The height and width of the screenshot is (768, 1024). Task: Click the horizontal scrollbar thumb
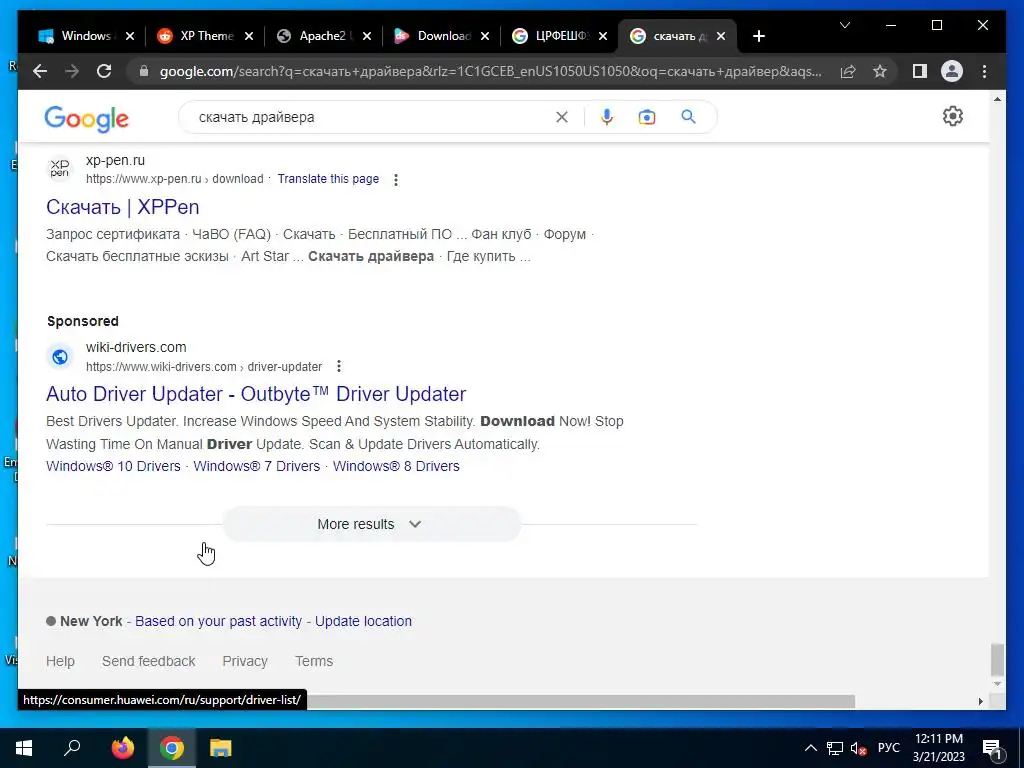click(580, 701)
